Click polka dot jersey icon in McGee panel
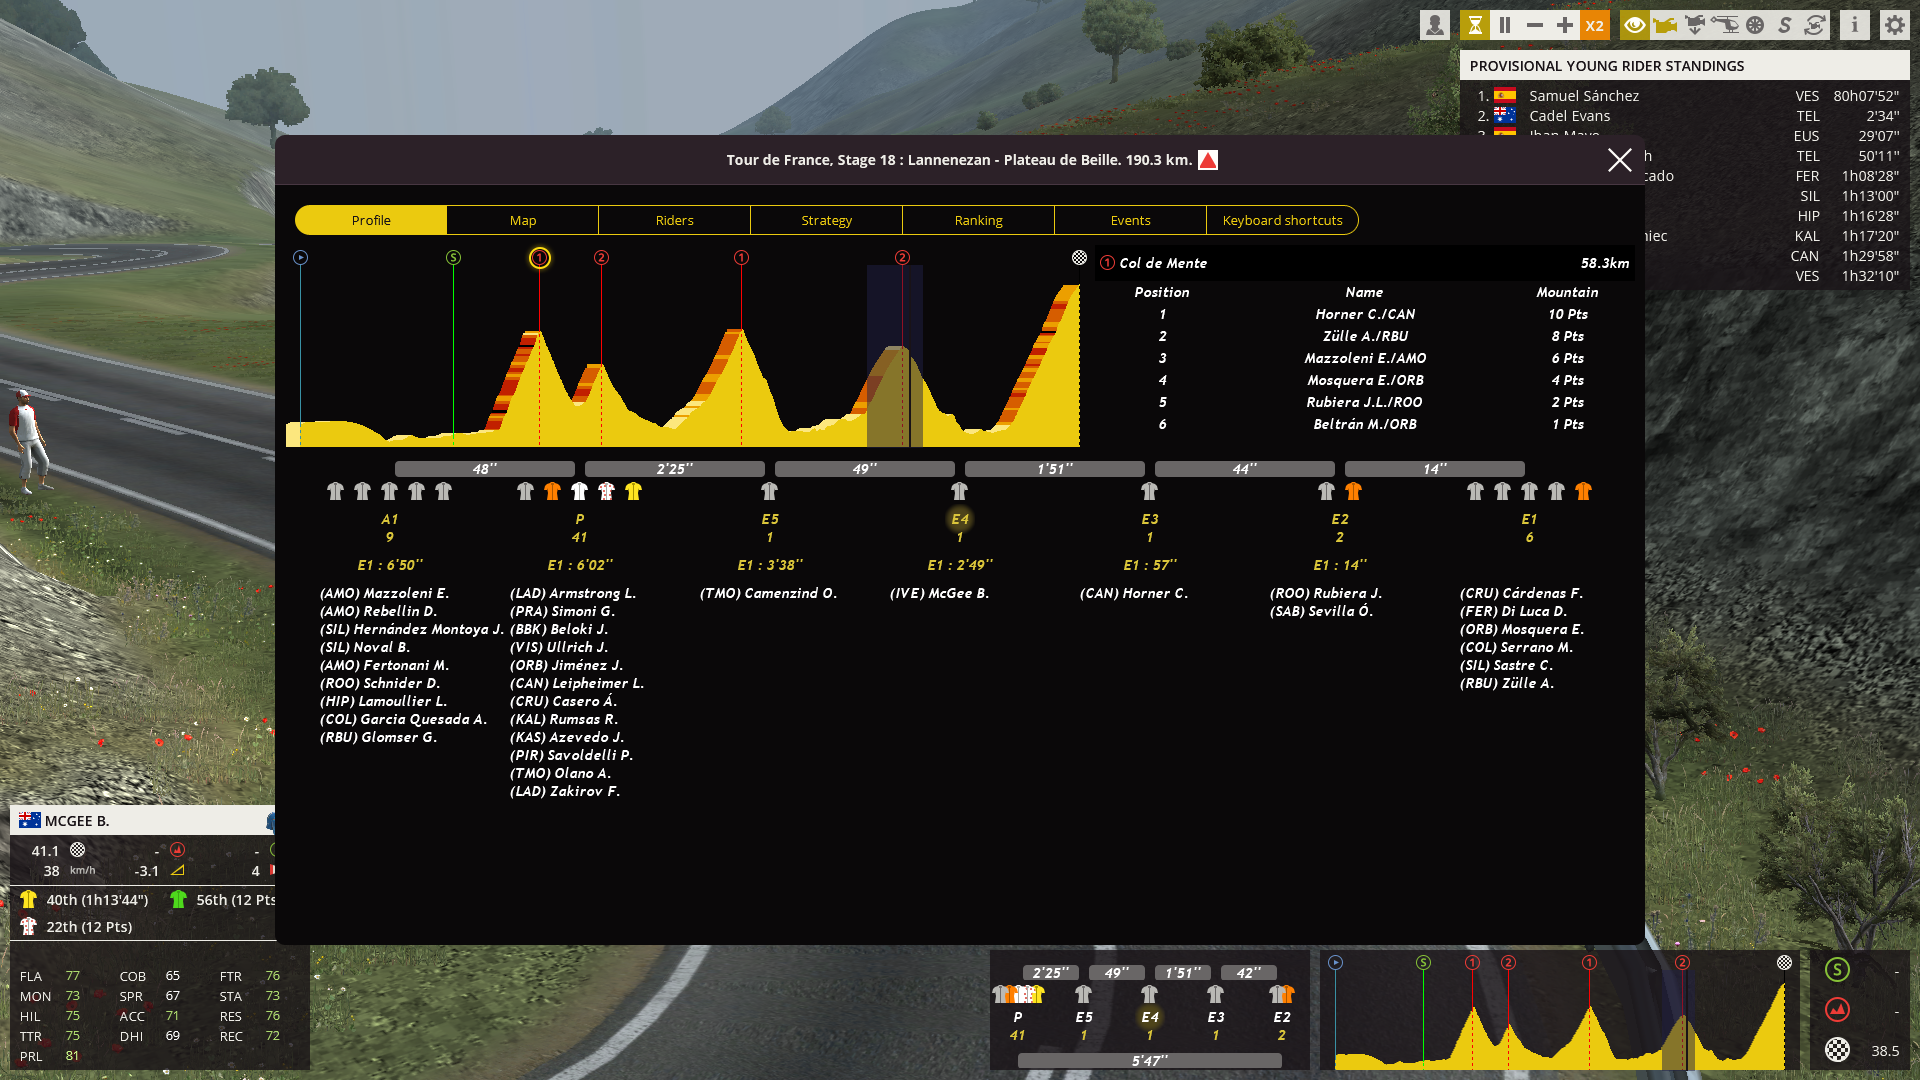The height and width of the screenshot is (1080, 1920). pos(28,926)
